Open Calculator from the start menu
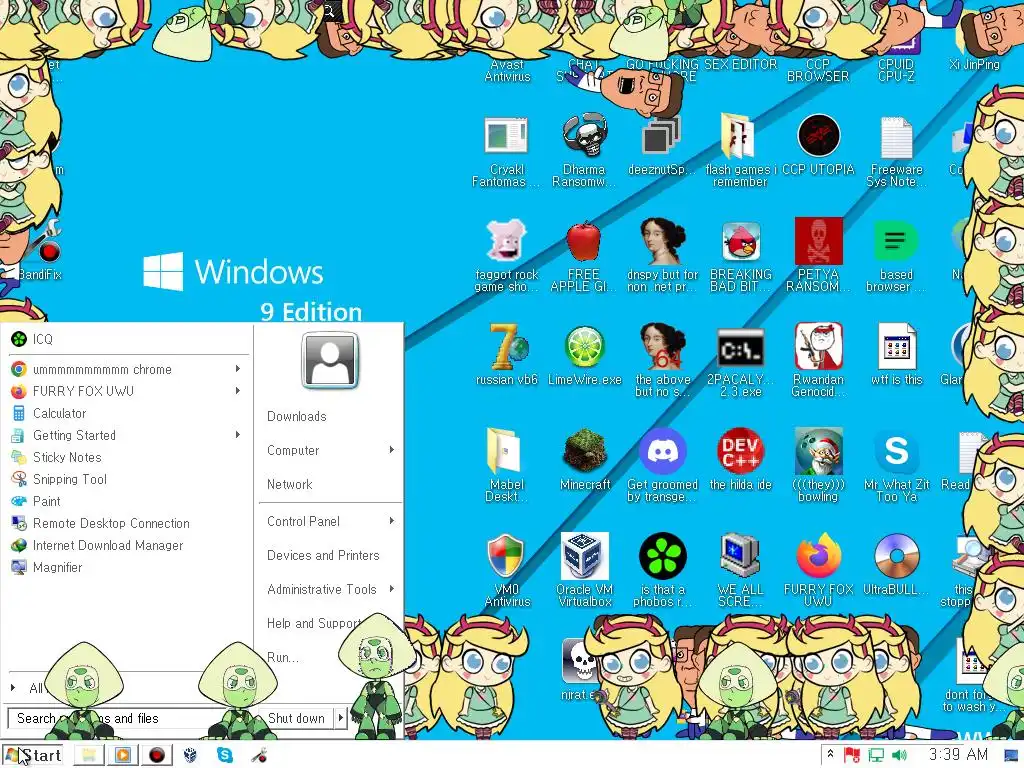 [x=129, y=413]
